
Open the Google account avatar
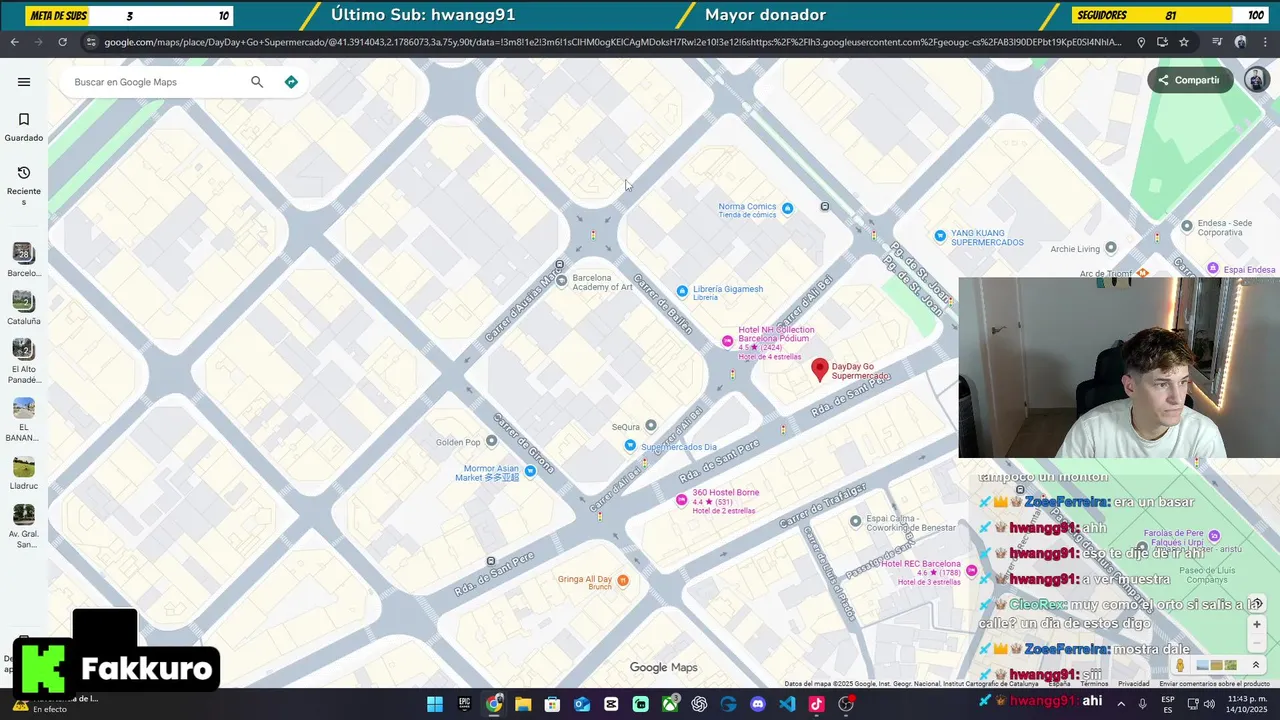(x=1256, y=80)
